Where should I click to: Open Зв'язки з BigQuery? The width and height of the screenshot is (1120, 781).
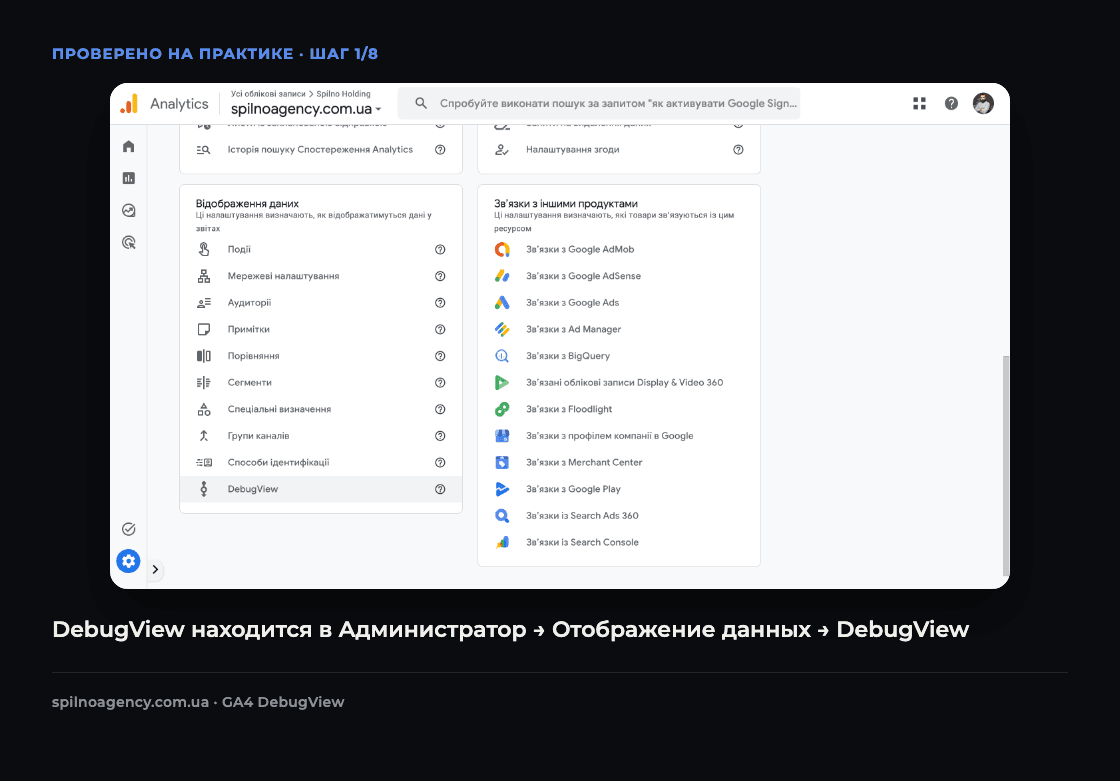coord(619,356)
